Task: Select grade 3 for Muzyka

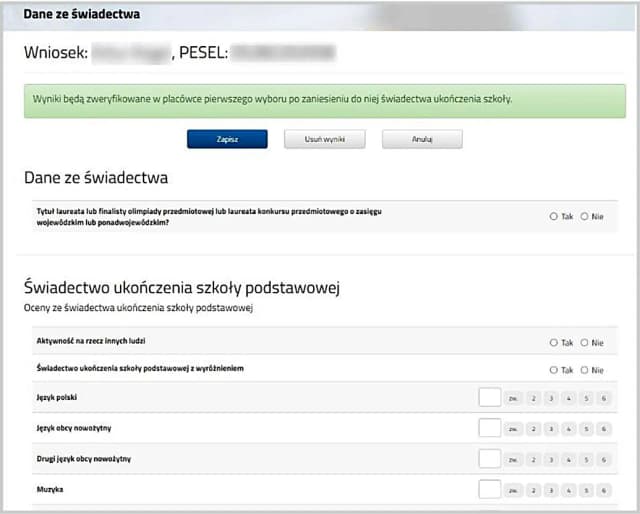Action: tap(551, 491)
